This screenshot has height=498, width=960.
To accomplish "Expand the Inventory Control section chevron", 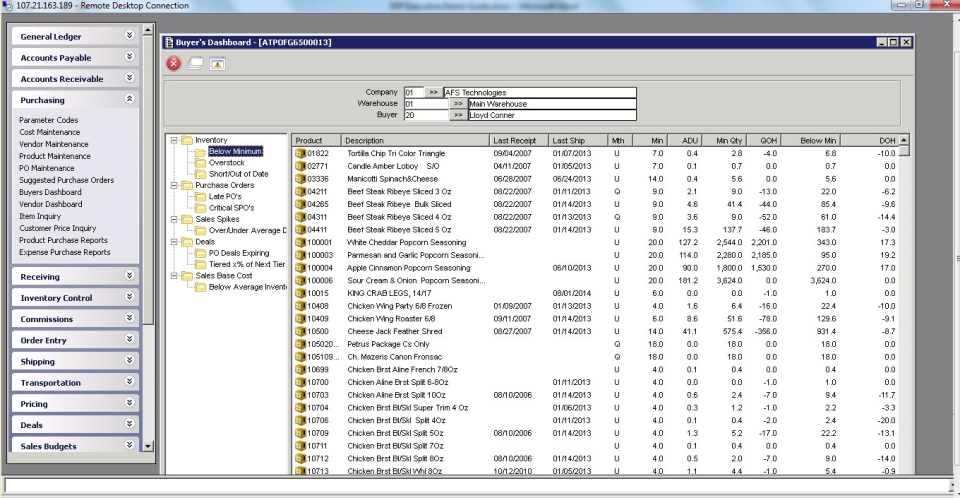I will (129, 298).
